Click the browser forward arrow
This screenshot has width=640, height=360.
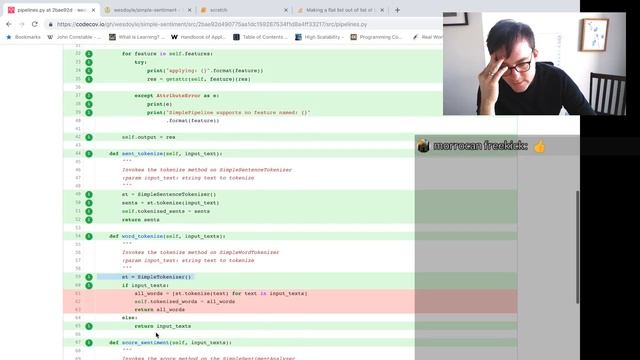pyautogui.click(x=22, y=24)
